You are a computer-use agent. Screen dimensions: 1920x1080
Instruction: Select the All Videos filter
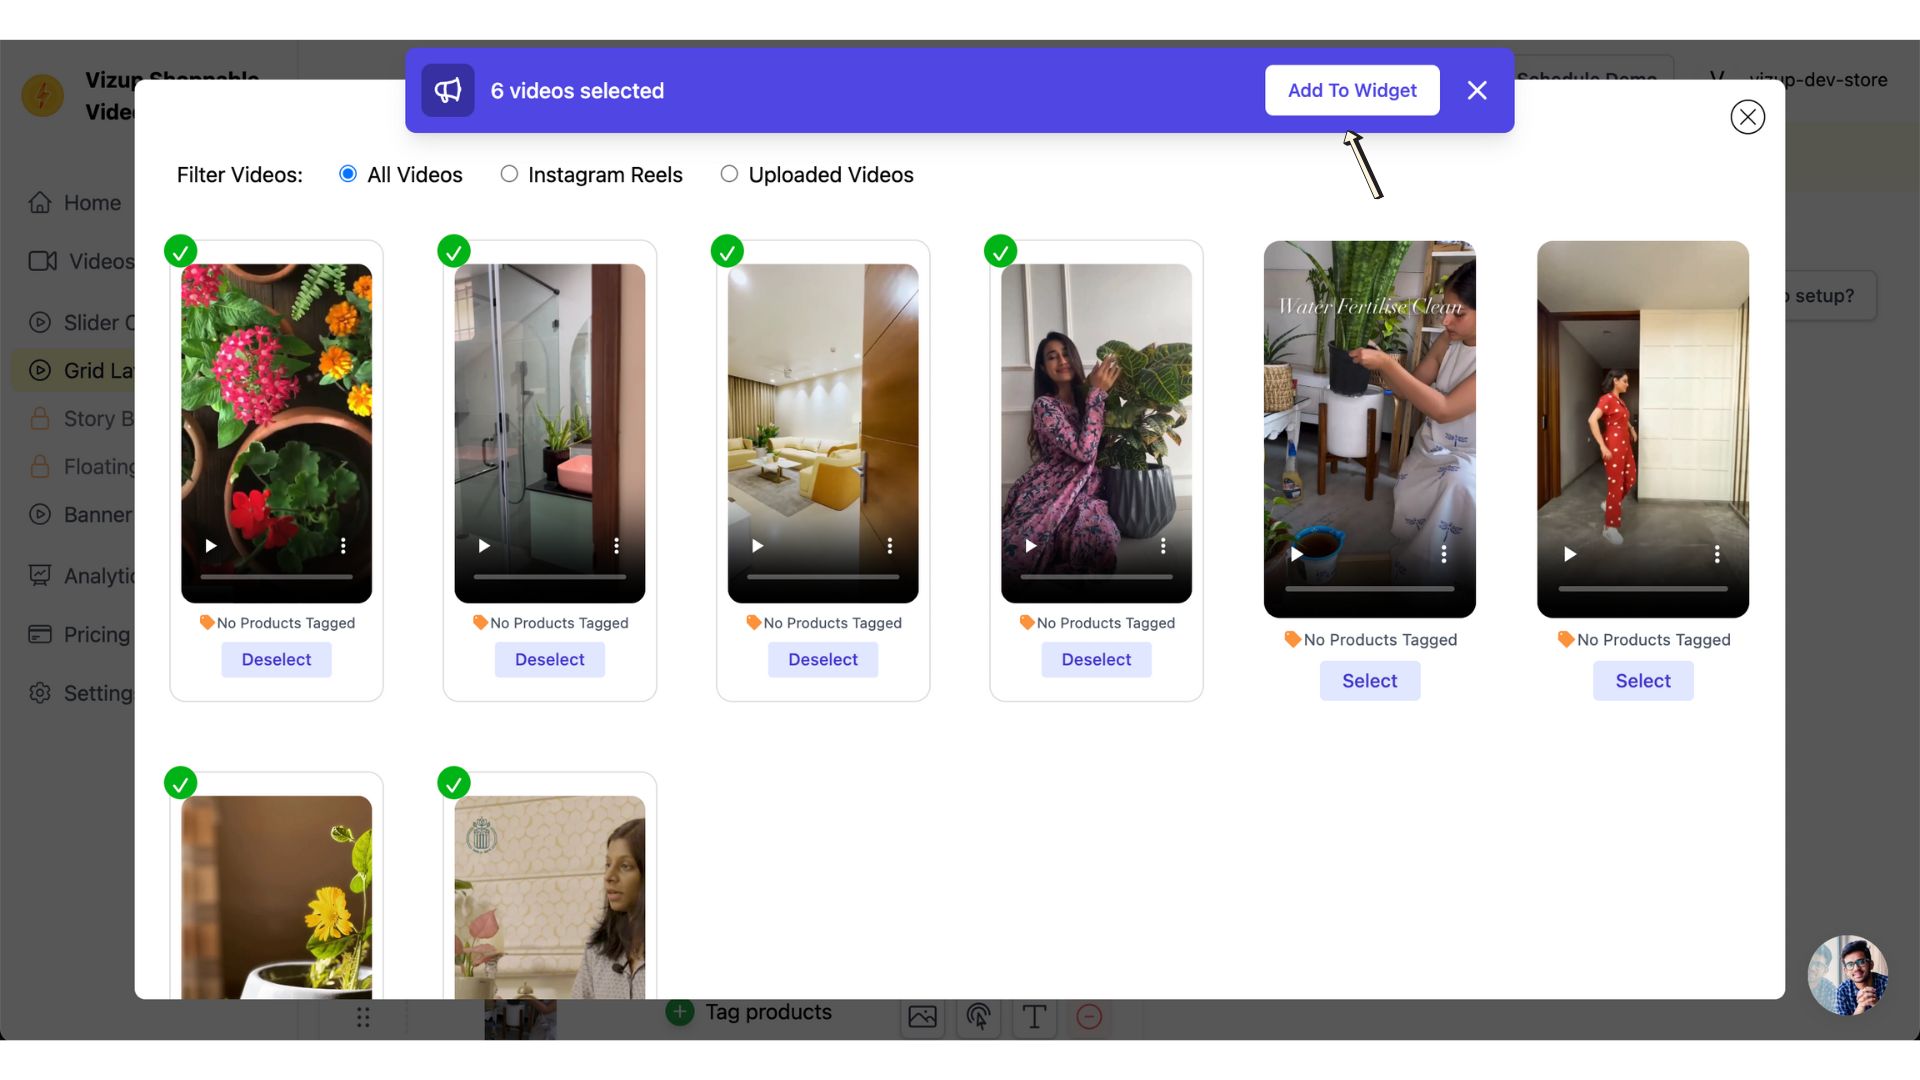(348, 174)
